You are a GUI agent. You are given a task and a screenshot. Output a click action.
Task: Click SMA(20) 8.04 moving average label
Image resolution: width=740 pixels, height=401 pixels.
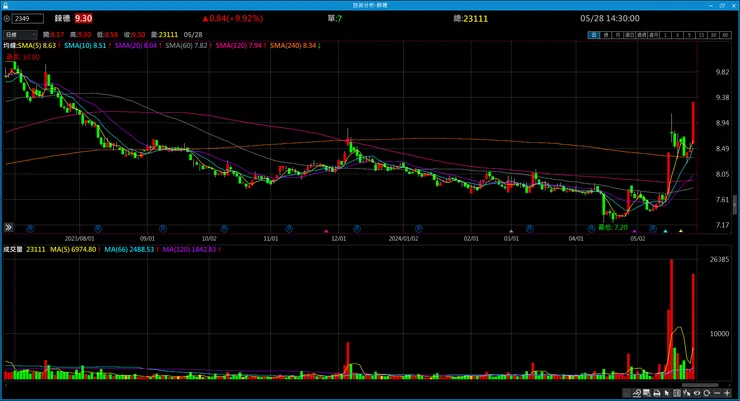138,46
